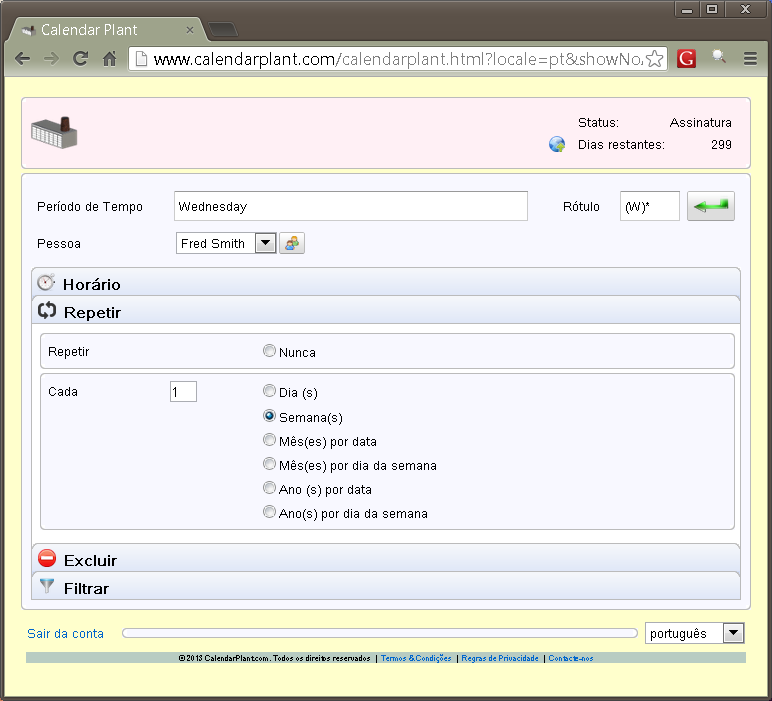Open the Regras de Privacidade link

click(x=500, y=658)
